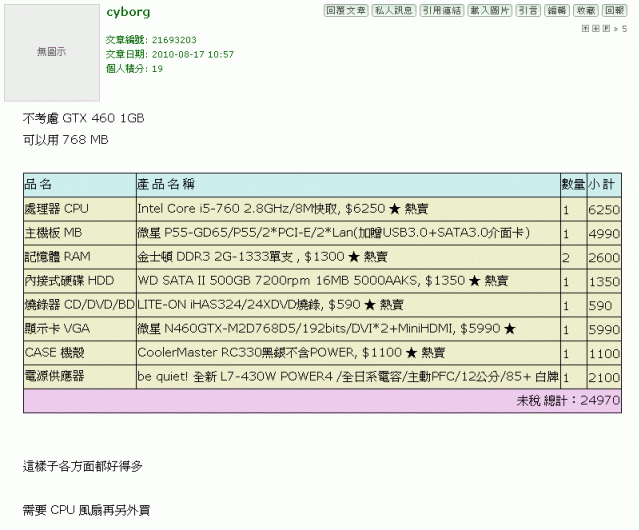Click CoolerMaster RC330 product cell
This screenshot has height=530, width=640.
(348, 353)
